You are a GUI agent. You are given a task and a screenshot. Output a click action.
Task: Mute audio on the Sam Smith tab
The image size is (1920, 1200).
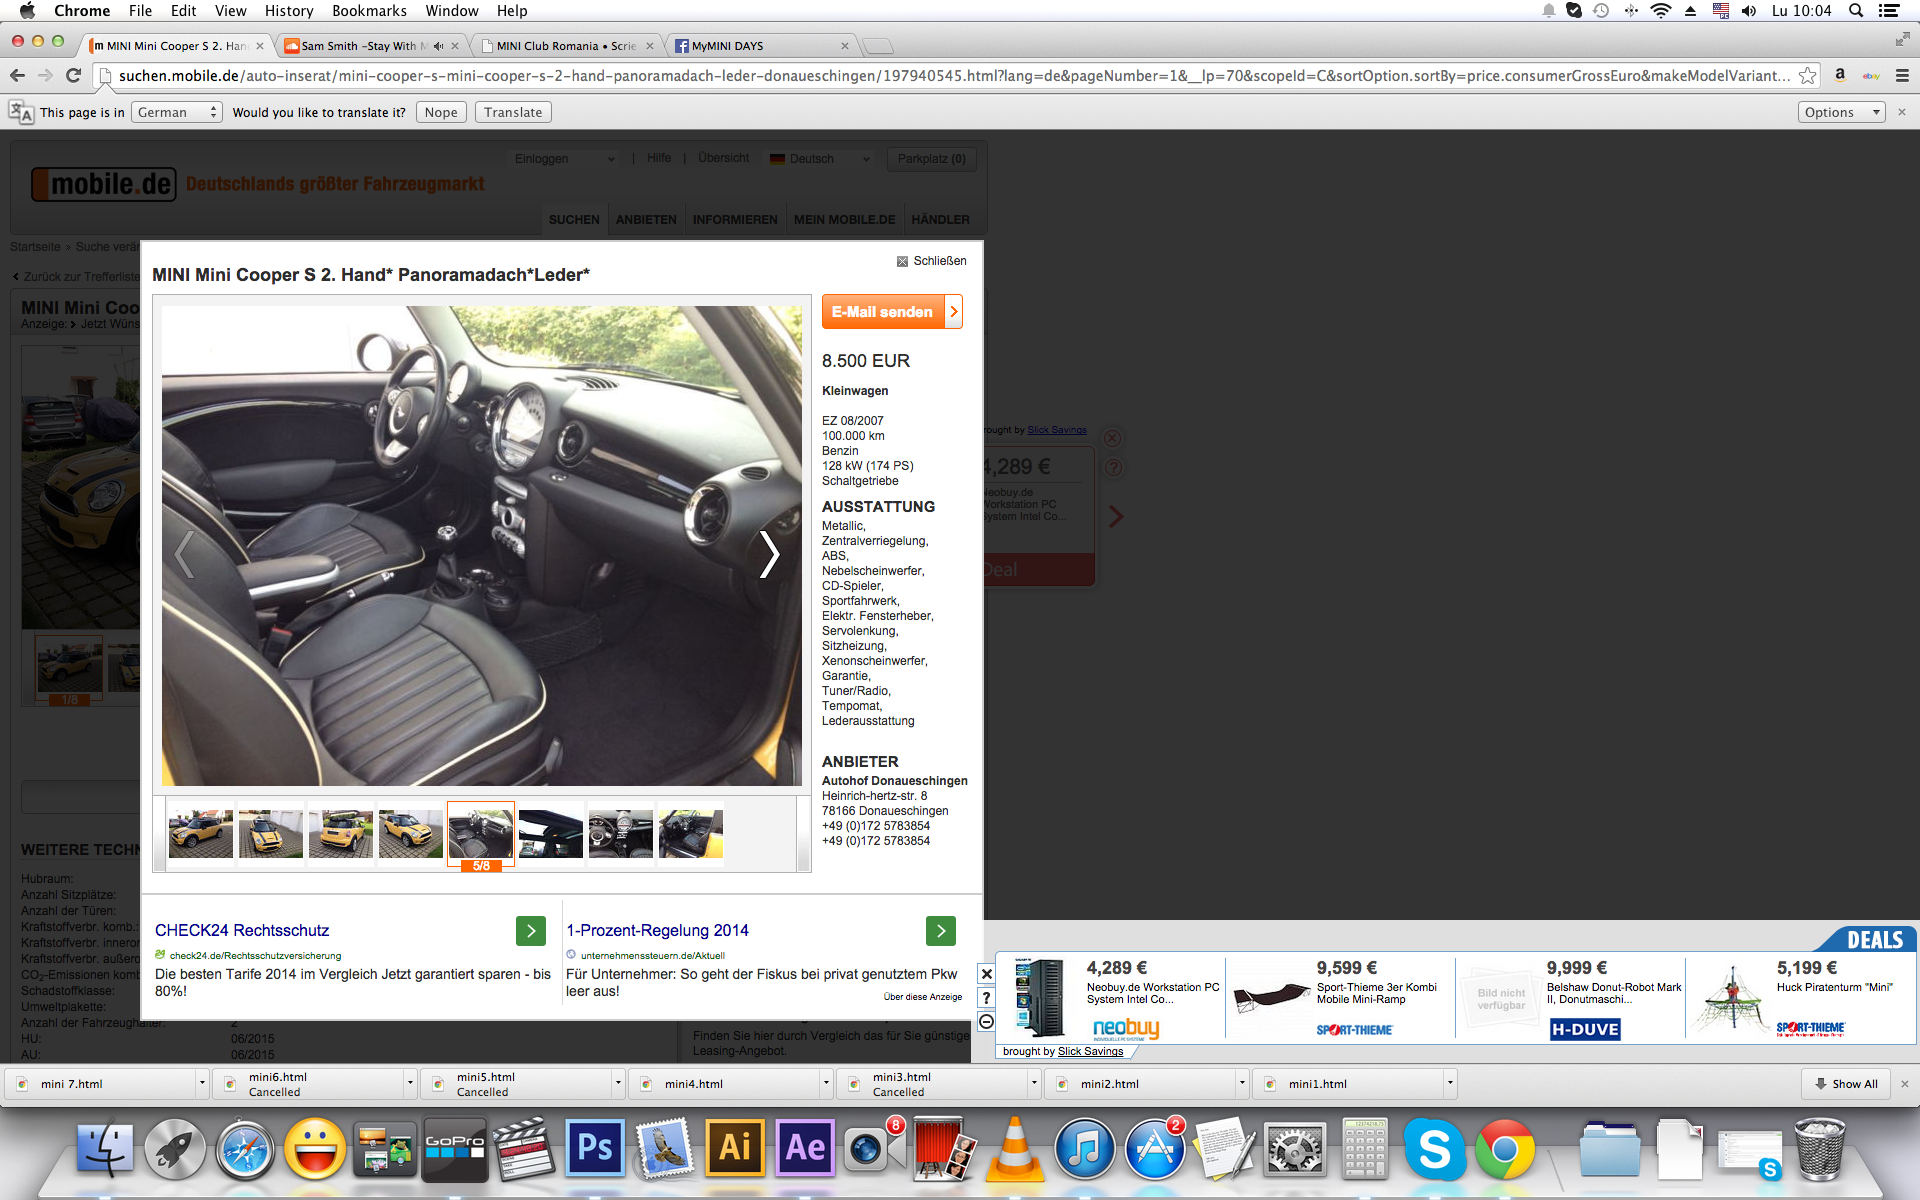[x=438, y=46]
